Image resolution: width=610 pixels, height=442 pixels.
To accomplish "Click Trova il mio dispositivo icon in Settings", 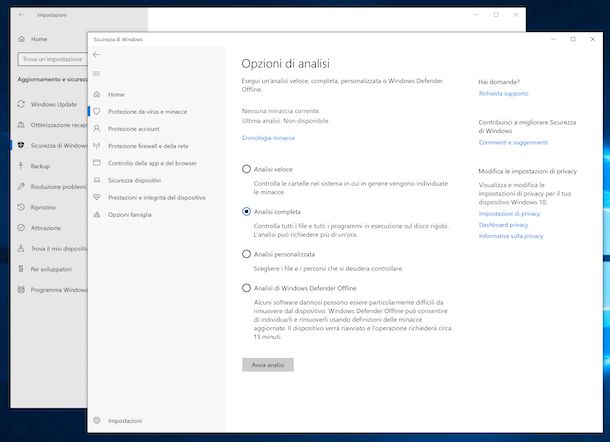I will point(21,248).
